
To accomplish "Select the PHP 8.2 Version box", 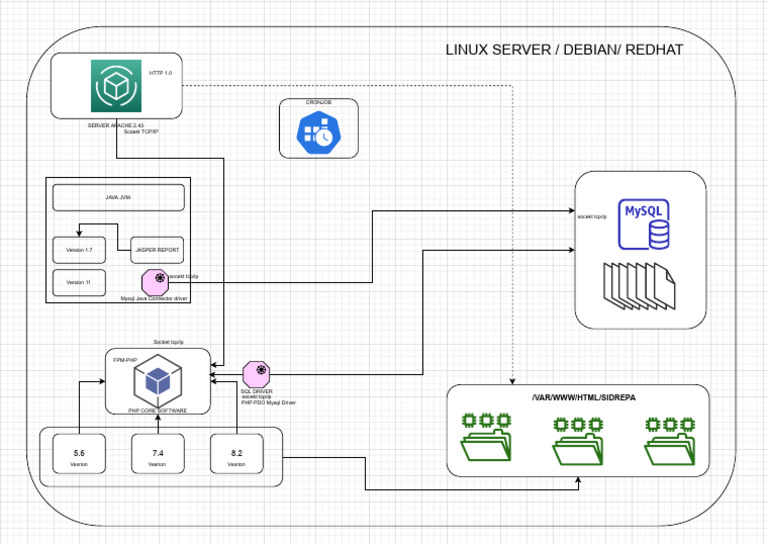I will [237, 453].
